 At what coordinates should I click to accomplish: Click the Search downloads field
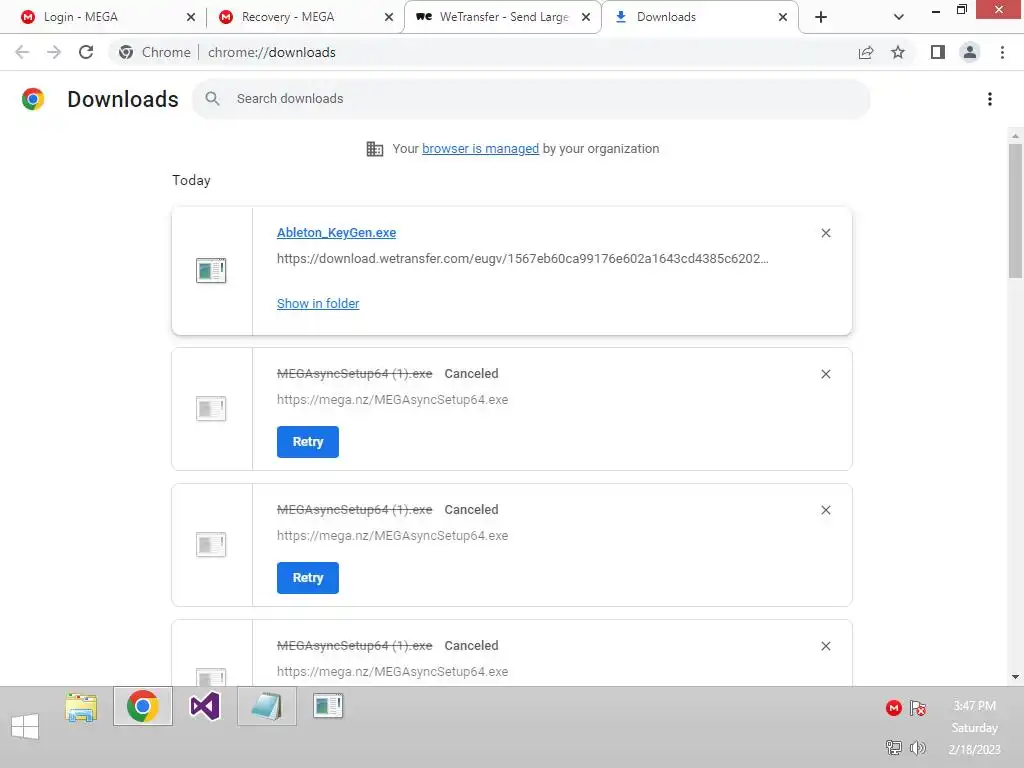tap(531, 99)
